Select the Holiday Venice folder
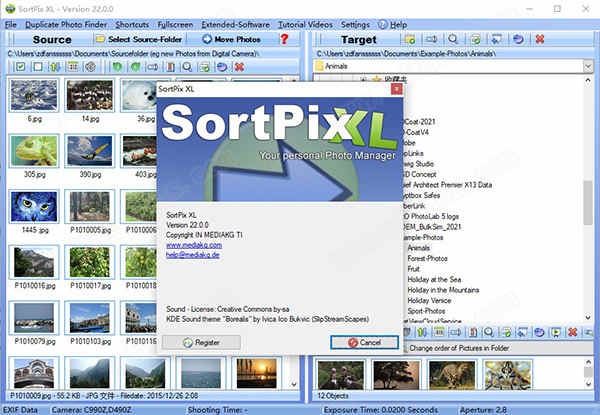This screenshot has height=415, width=600. tap(429, 301)
